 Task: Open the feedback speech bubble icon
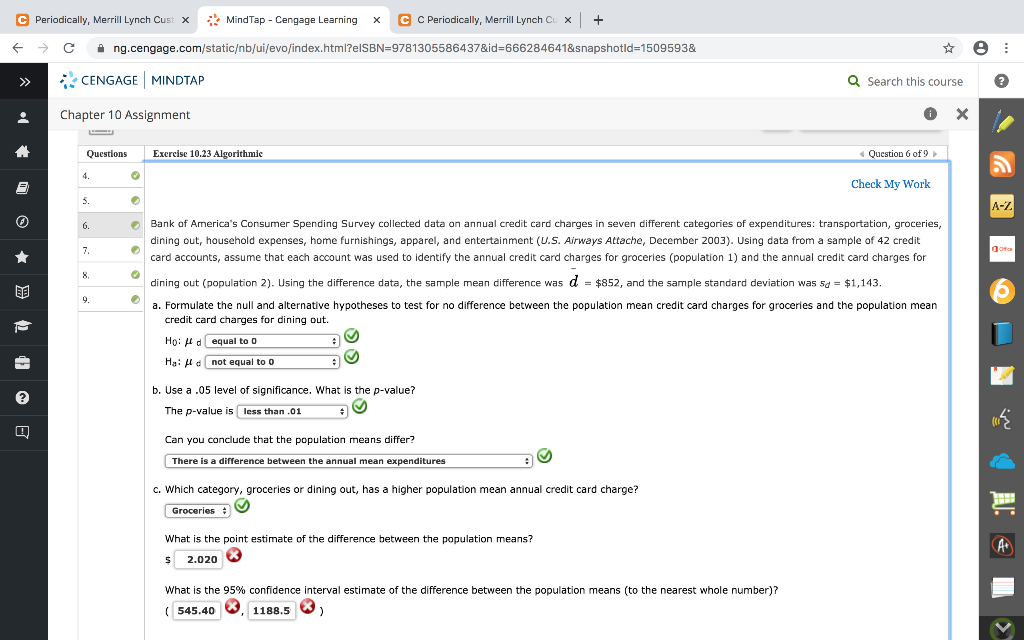23,432
